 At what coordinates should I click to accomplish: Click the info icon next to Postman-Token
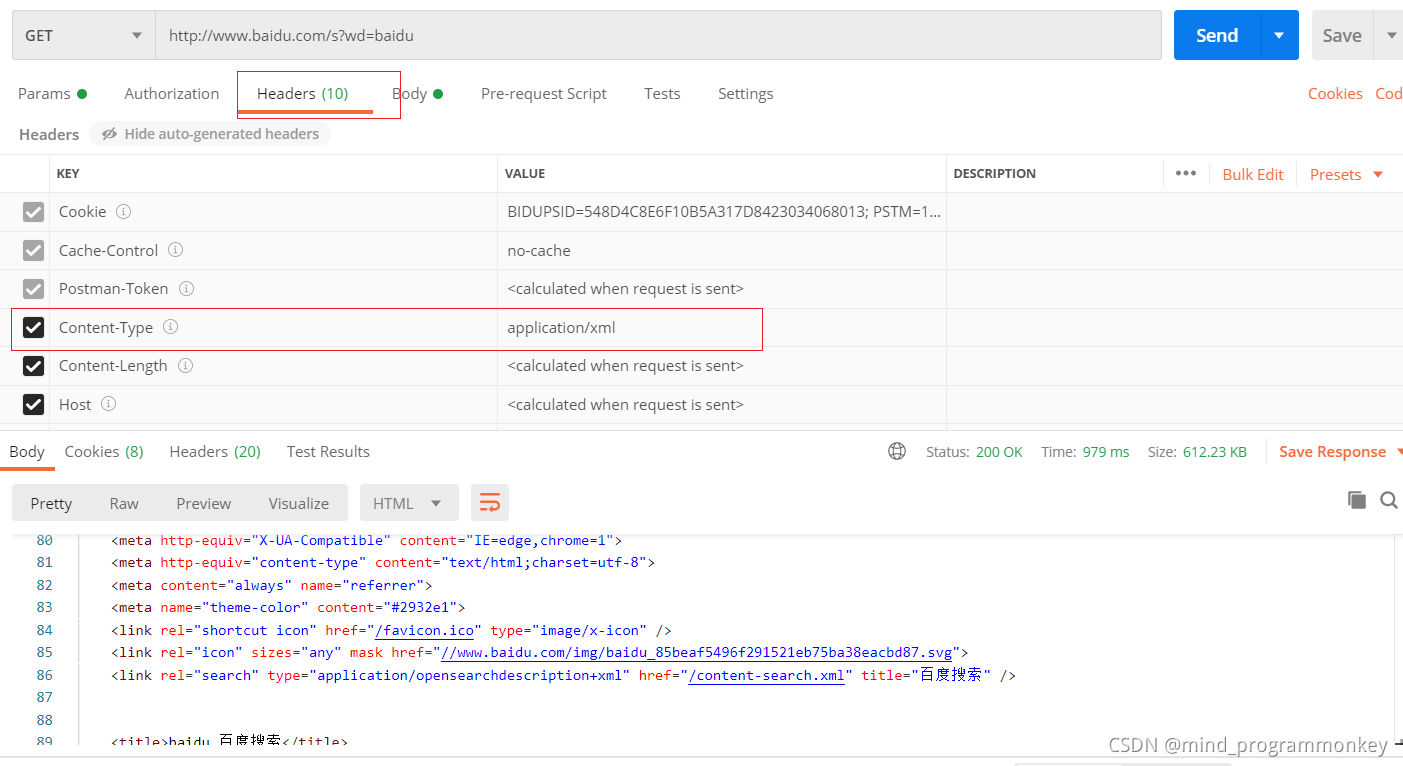pyautogui.click(x=186, y=289)
